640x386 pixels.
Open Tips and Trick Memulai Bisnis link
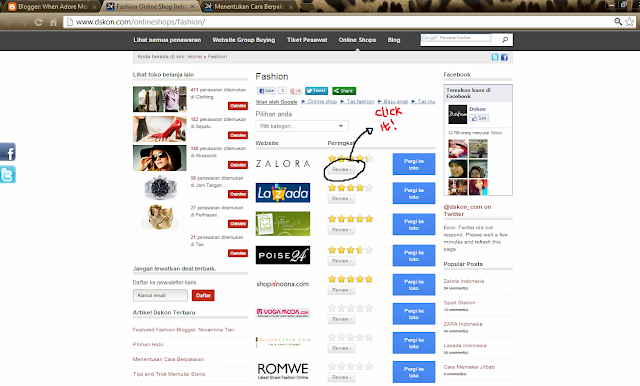point(169,374)
